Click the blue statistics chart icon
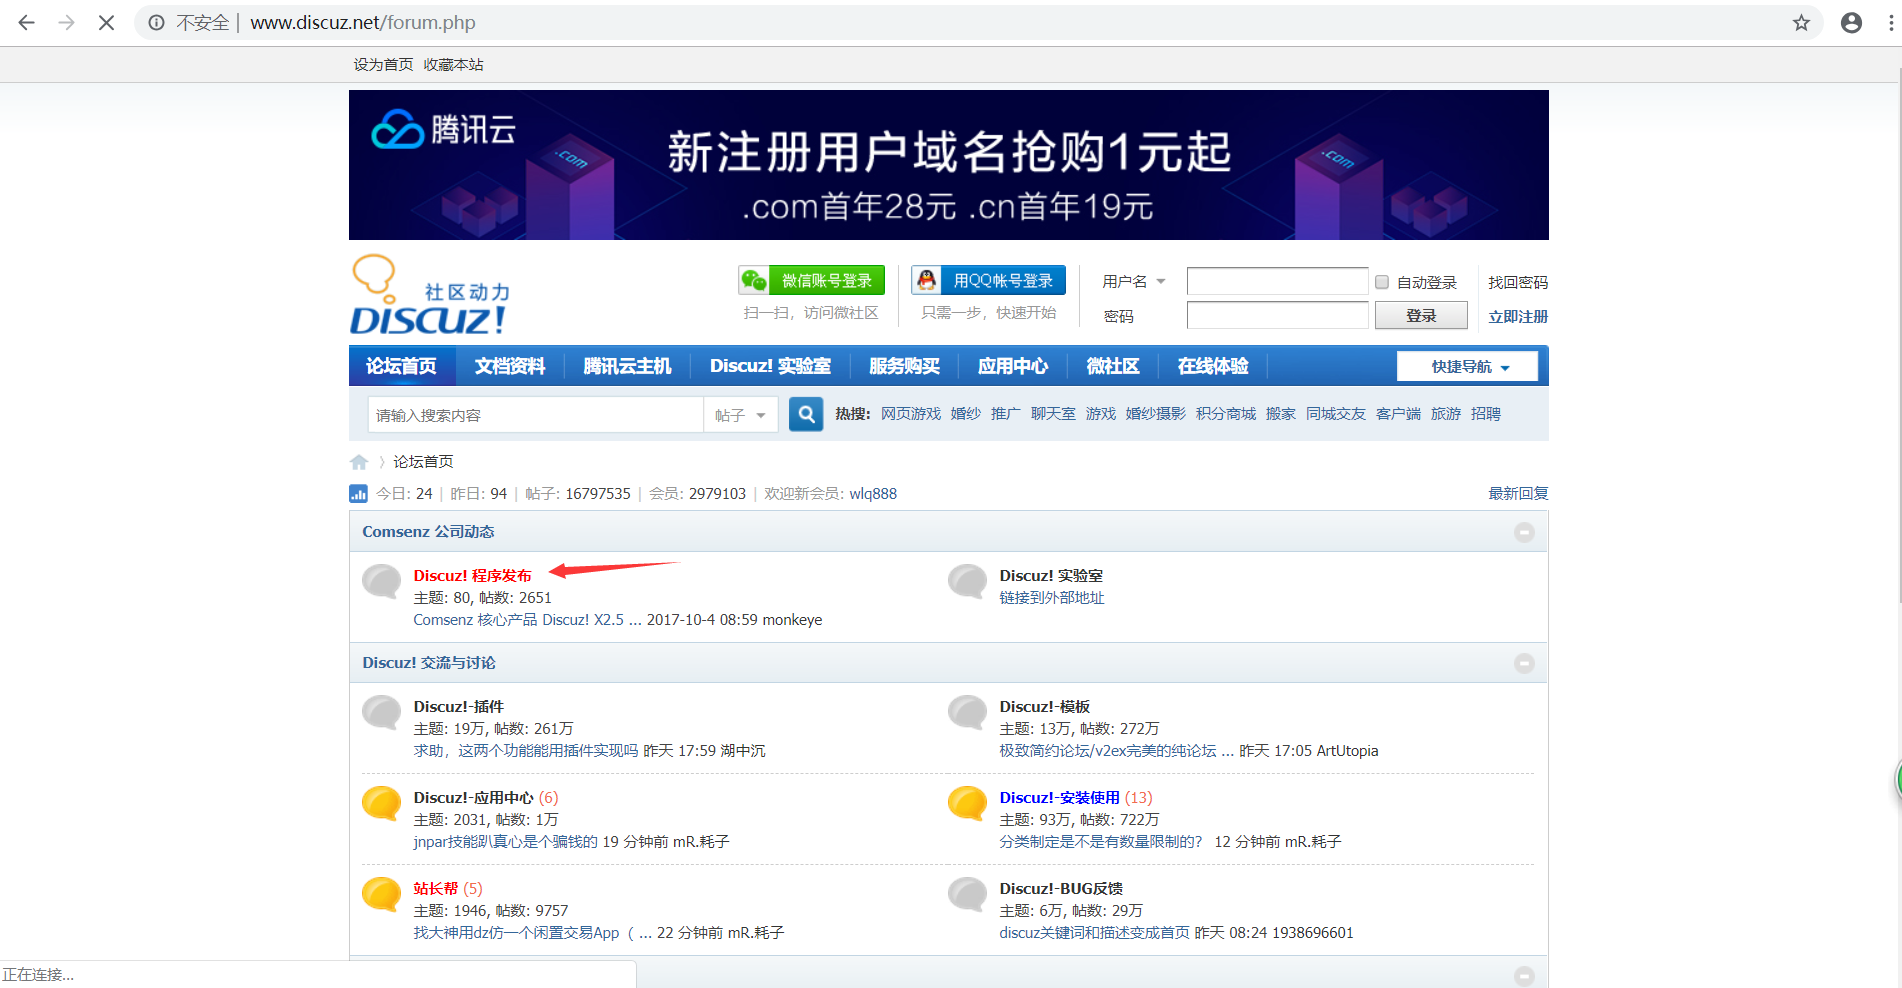 coord(358,493)
